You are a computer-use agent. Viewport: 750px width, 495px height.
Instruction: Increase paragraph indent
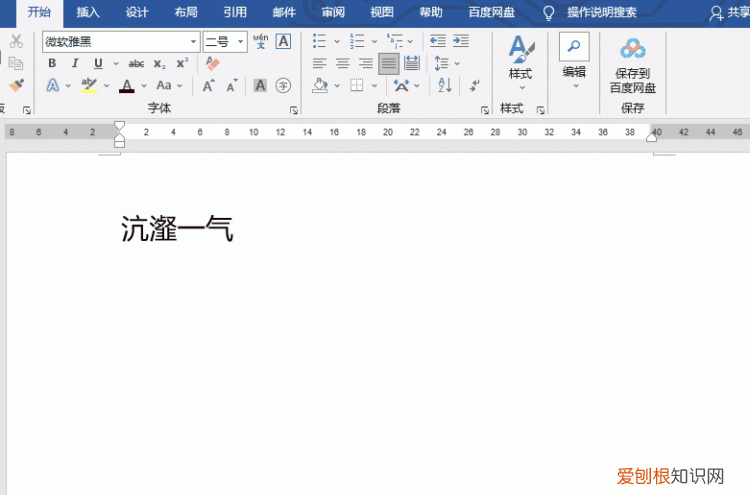461,41
